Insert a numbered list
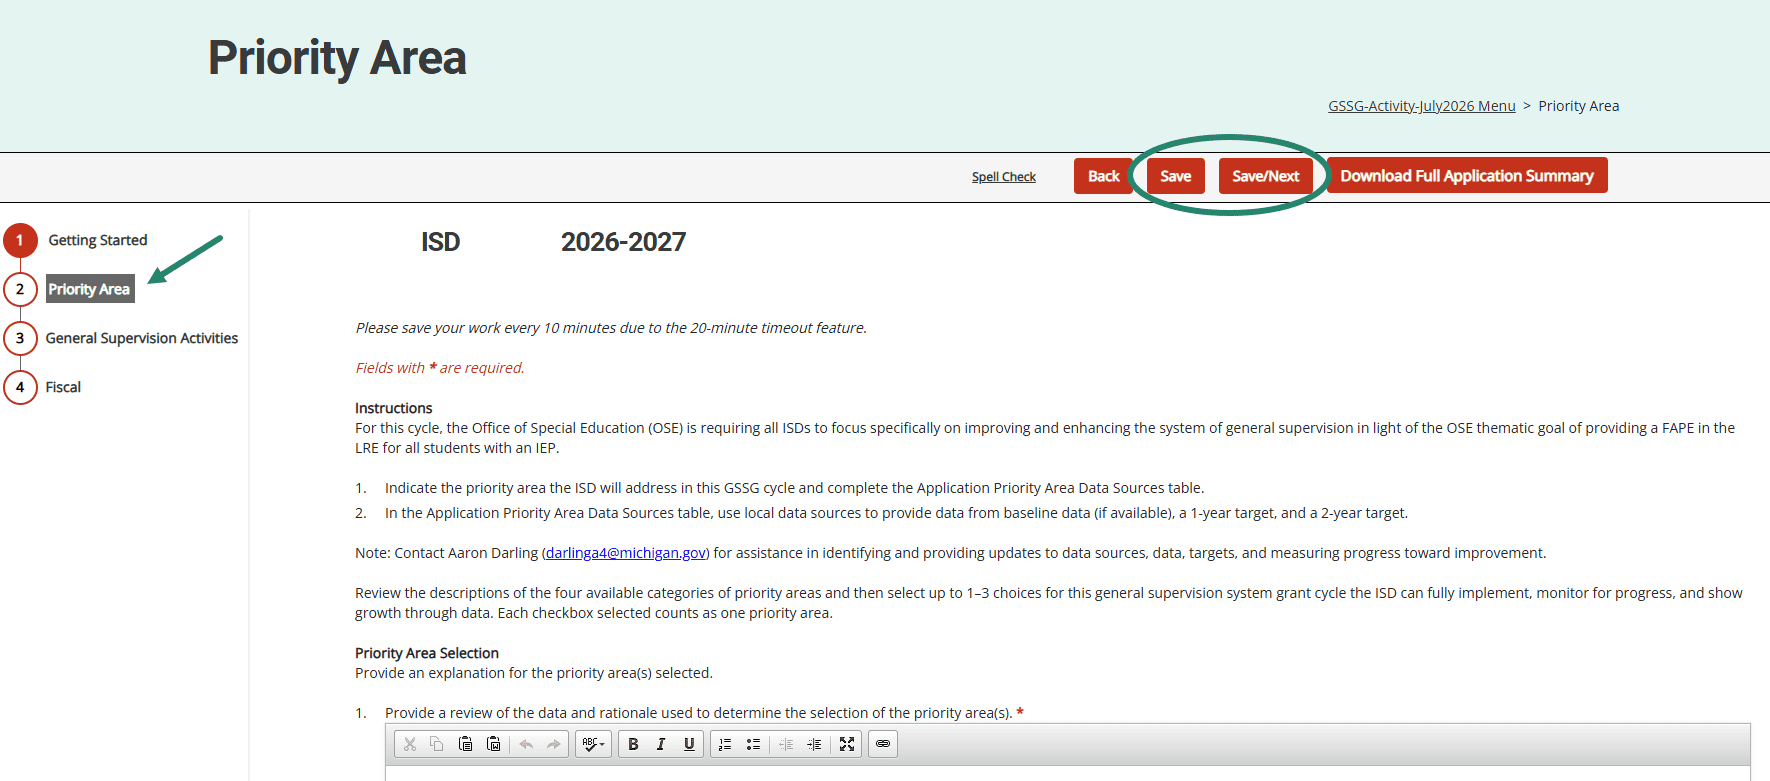Viewport: 1770px width, 781px height. 725,744
